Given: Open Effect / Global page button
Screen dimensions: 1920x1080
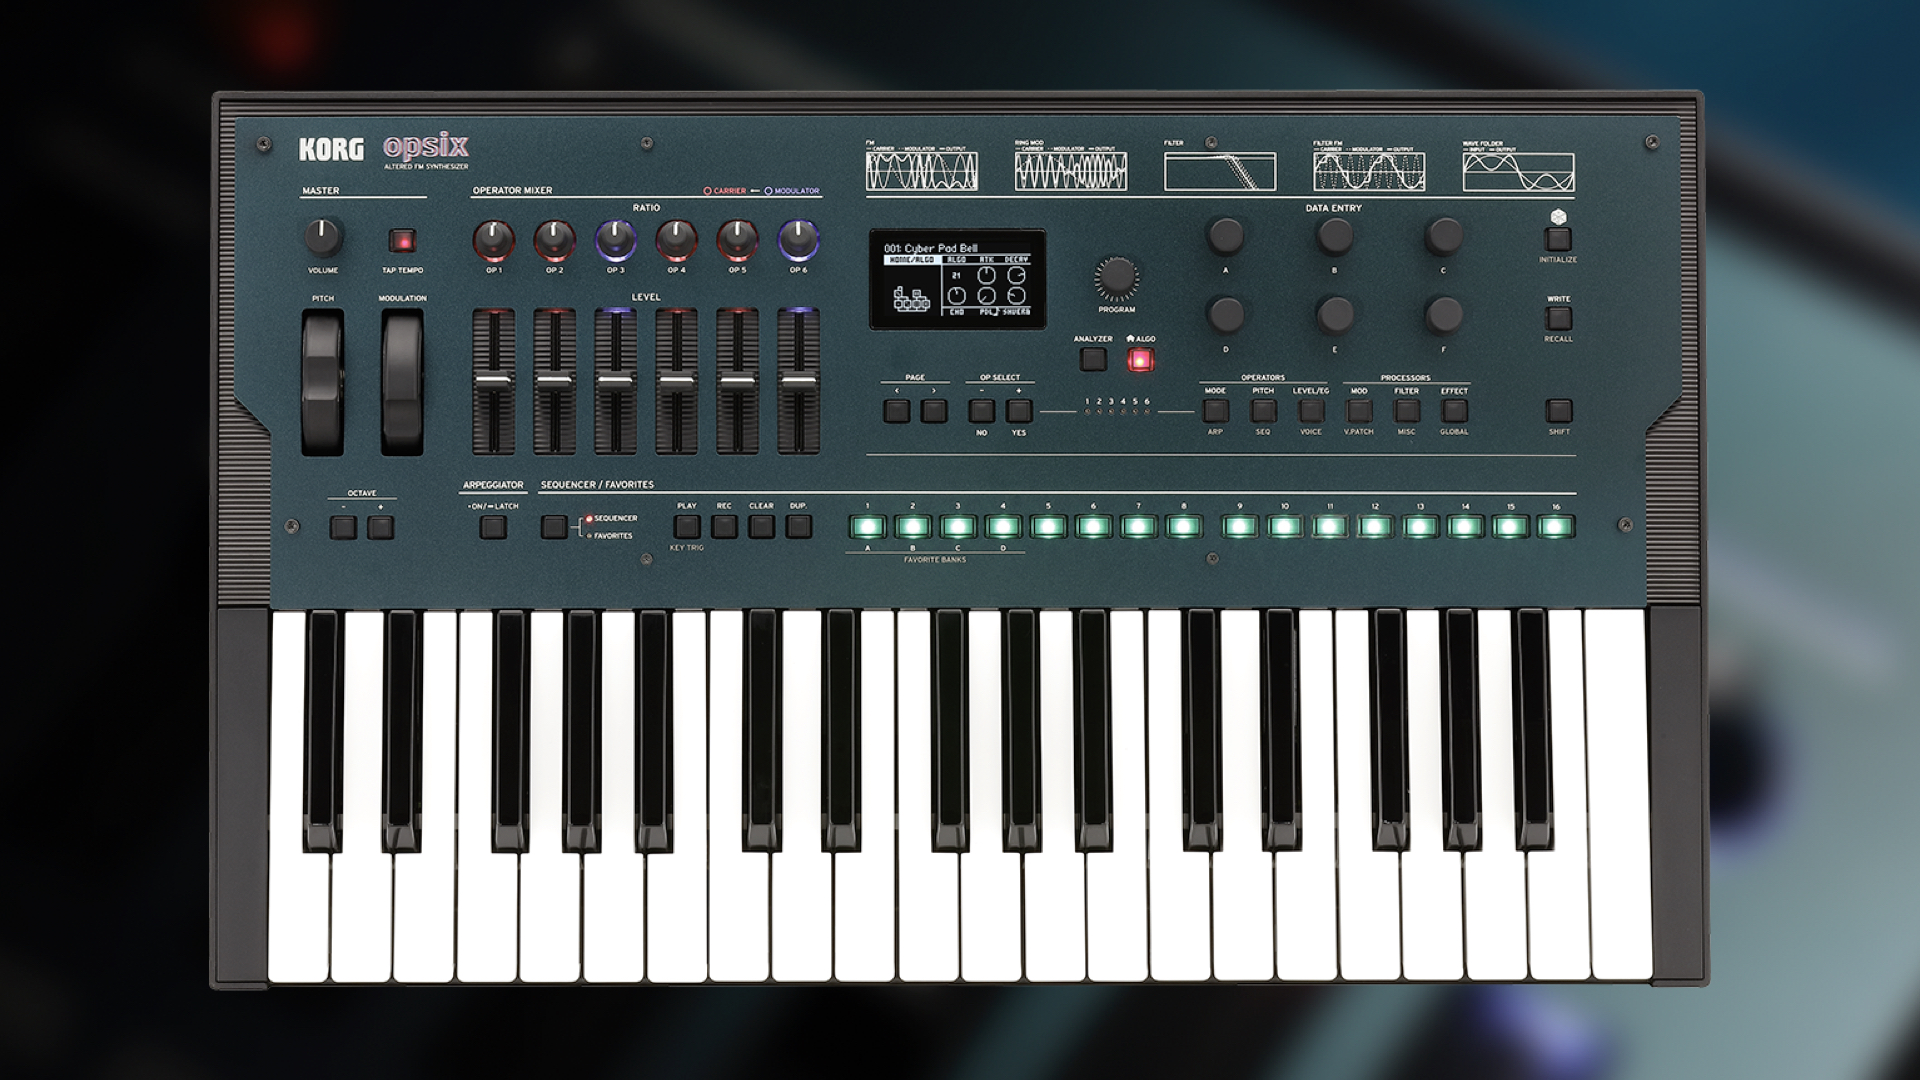Looking at the screenshot, I should (1455, 410).
